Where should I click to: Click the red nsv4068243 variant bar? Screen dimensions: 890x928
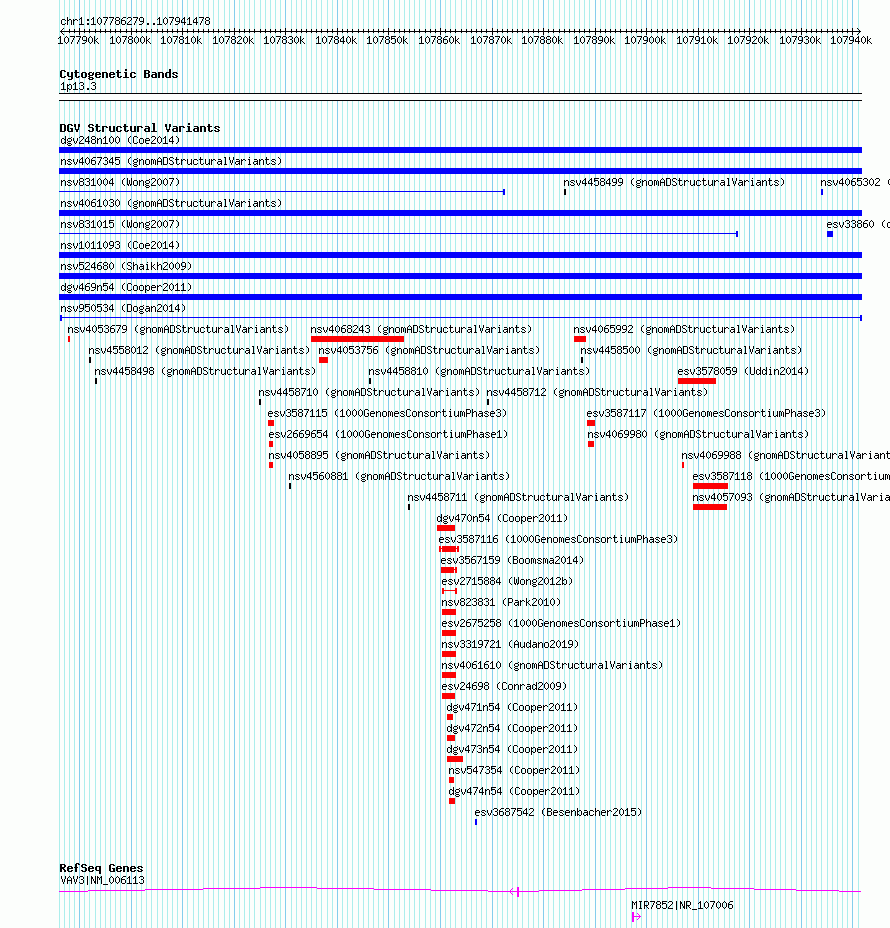click(x=357, y=339)
